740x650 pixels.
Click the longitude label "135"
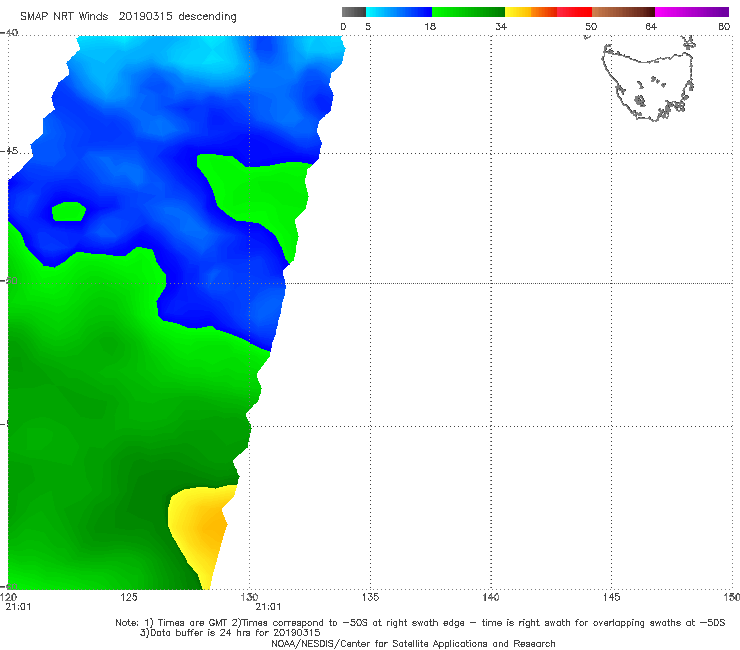pyautogui.click(x=370, y=597)
